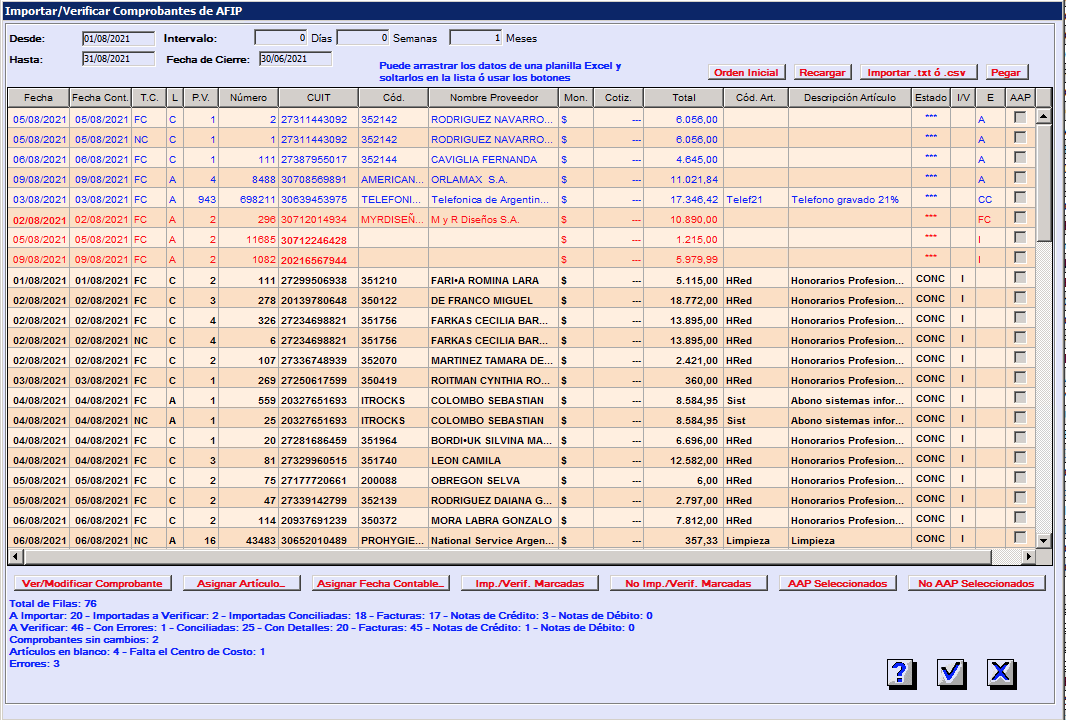Select code cell 351964
The height and width of the screenshot is (720, 1066).
pos(394,440)
